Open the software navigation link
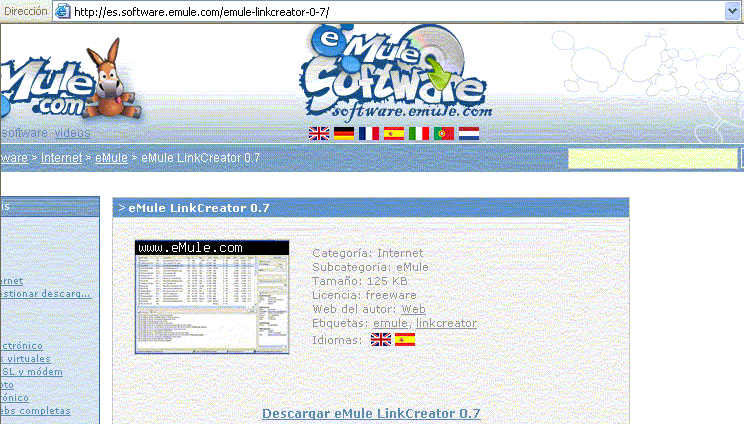The height and width of the screenshot is (424, 744). tap(25, 133)
